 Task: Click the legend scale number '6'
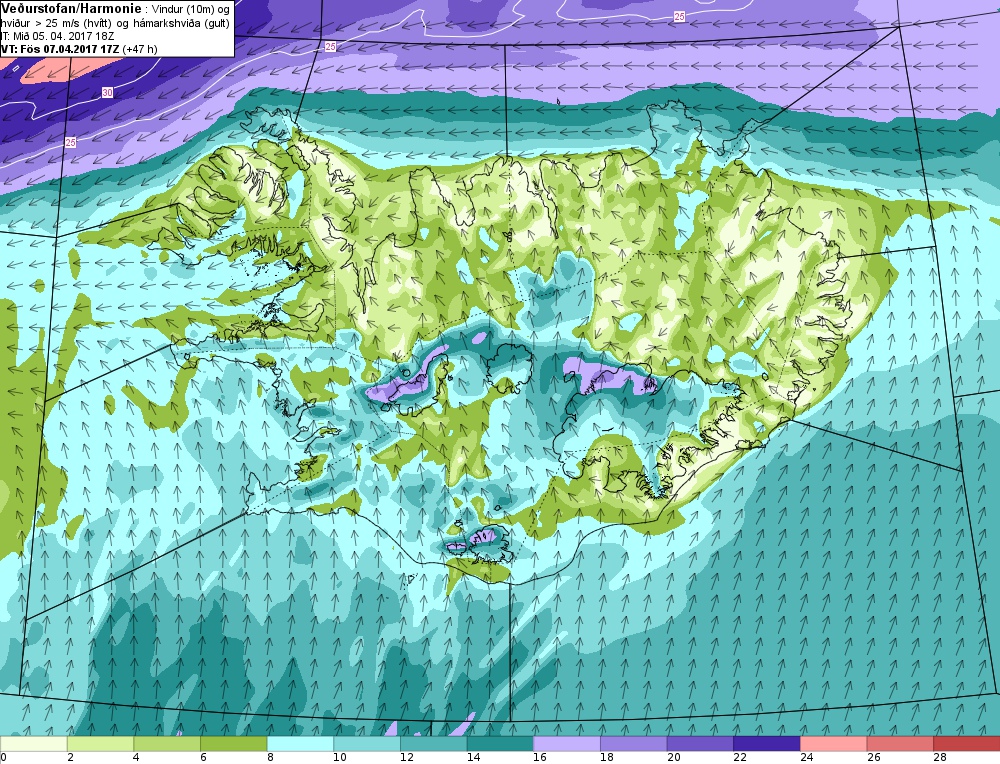[x=203, y=758]
